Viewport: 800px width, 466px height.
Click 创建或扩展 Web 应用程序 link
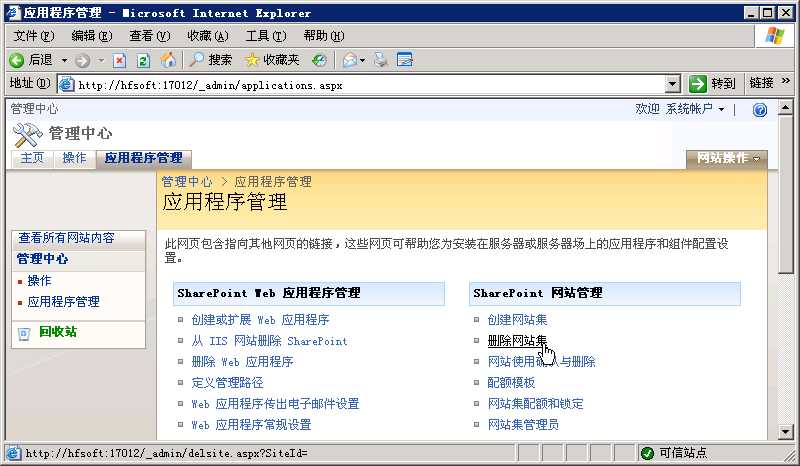[x=260, y=320]
